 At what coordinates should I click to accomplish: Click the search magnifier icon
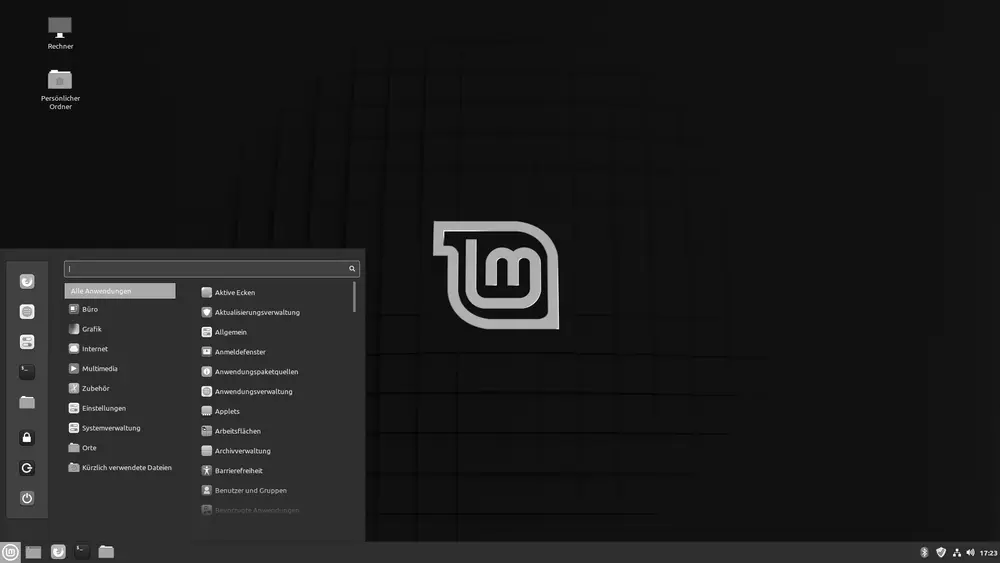351,268
